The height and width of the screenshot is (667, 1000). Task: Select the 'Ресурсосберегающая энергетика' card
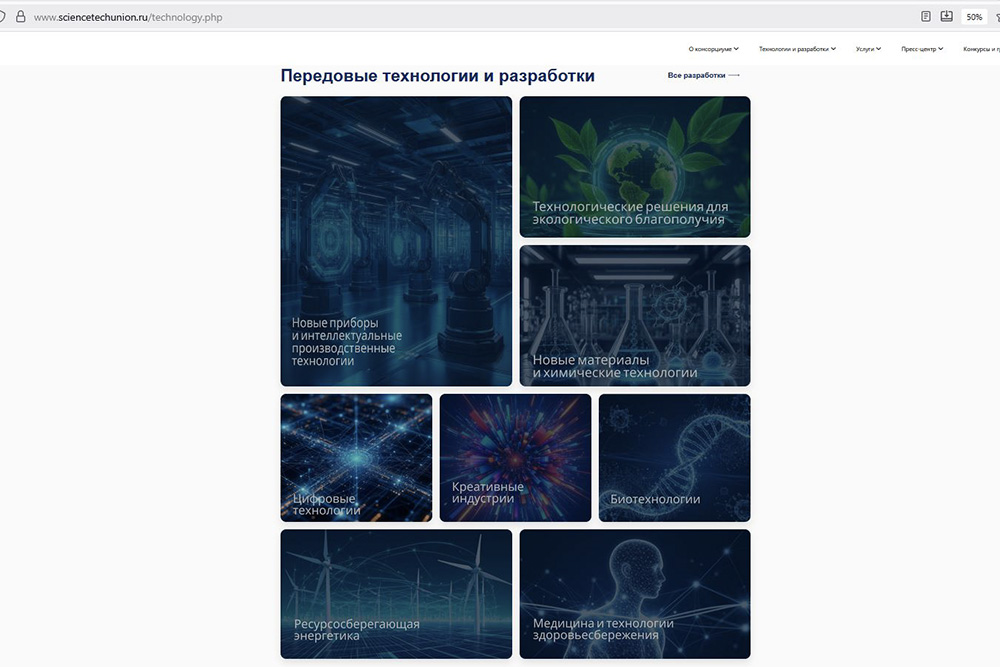click(x=396, y=593)
